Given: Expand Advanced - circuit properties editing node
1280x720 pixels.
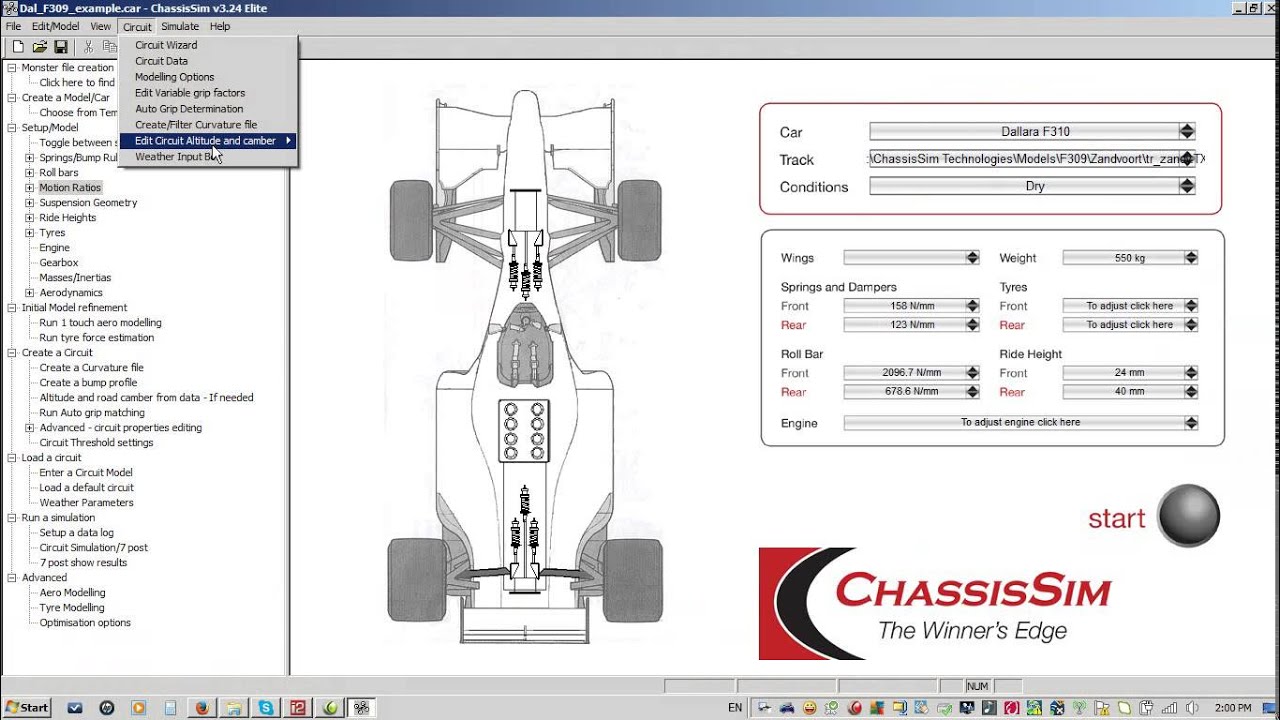Looking at the screenshot, I should point(30,428).
